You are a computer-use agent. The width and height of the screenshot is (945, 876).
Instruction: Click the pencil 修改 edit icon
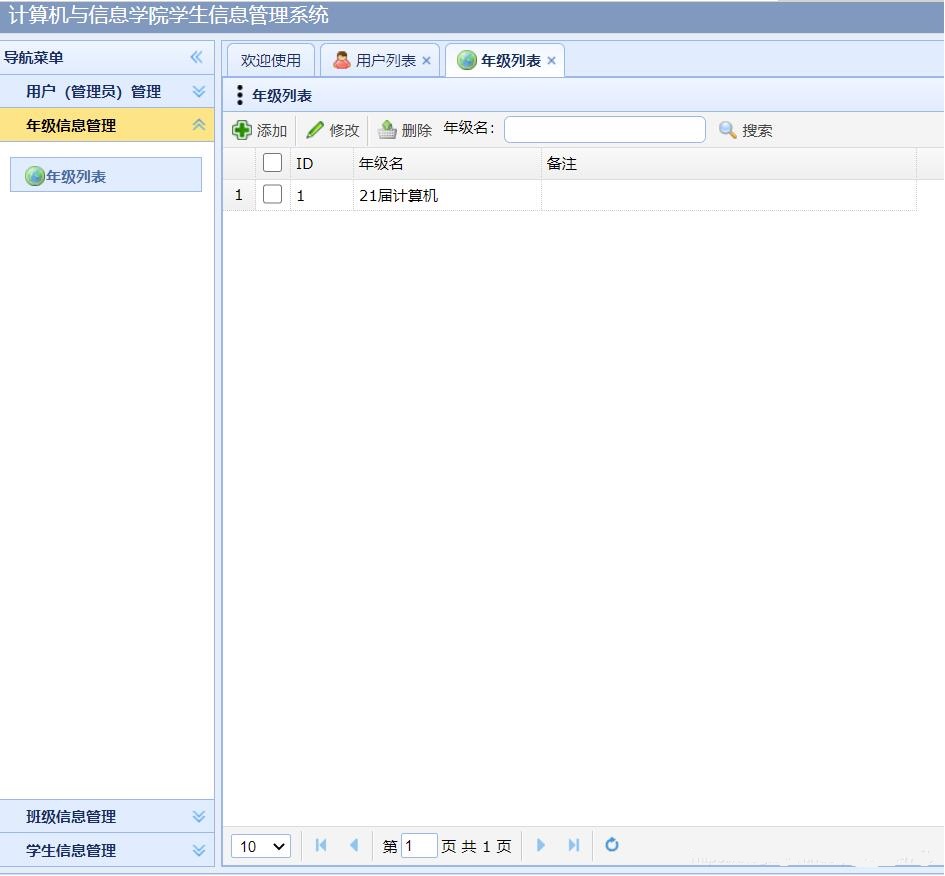tap(315, 130)
